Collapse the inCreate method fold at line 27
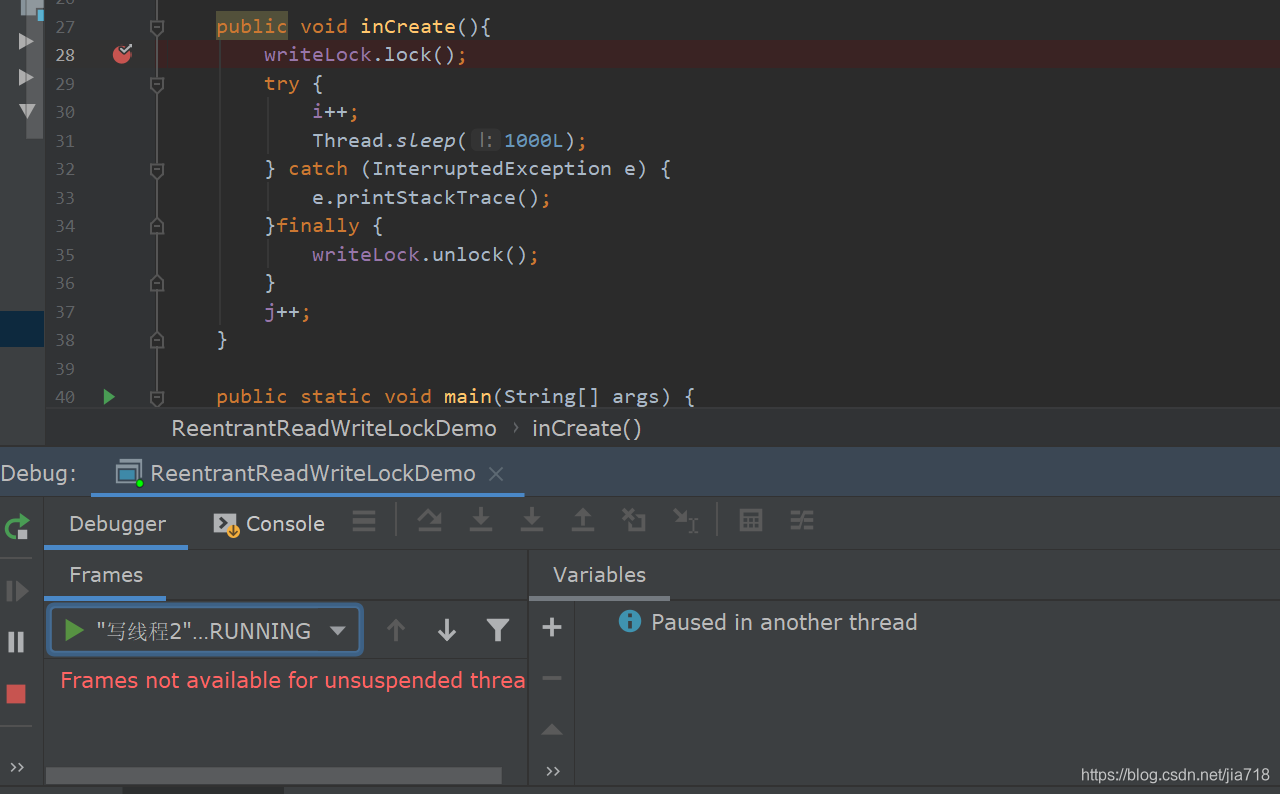The width and height of the screenshot is (1280, 794). coord(156,28)
